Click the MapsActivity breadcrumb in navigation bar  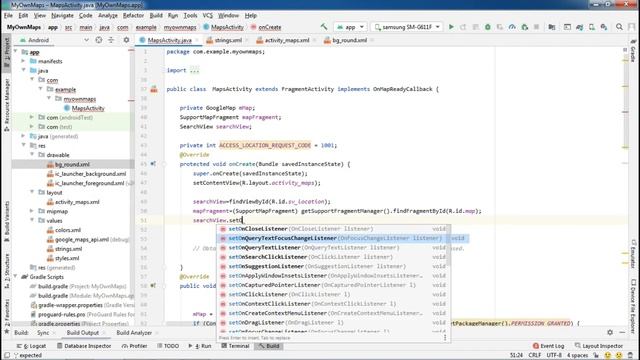223,27
